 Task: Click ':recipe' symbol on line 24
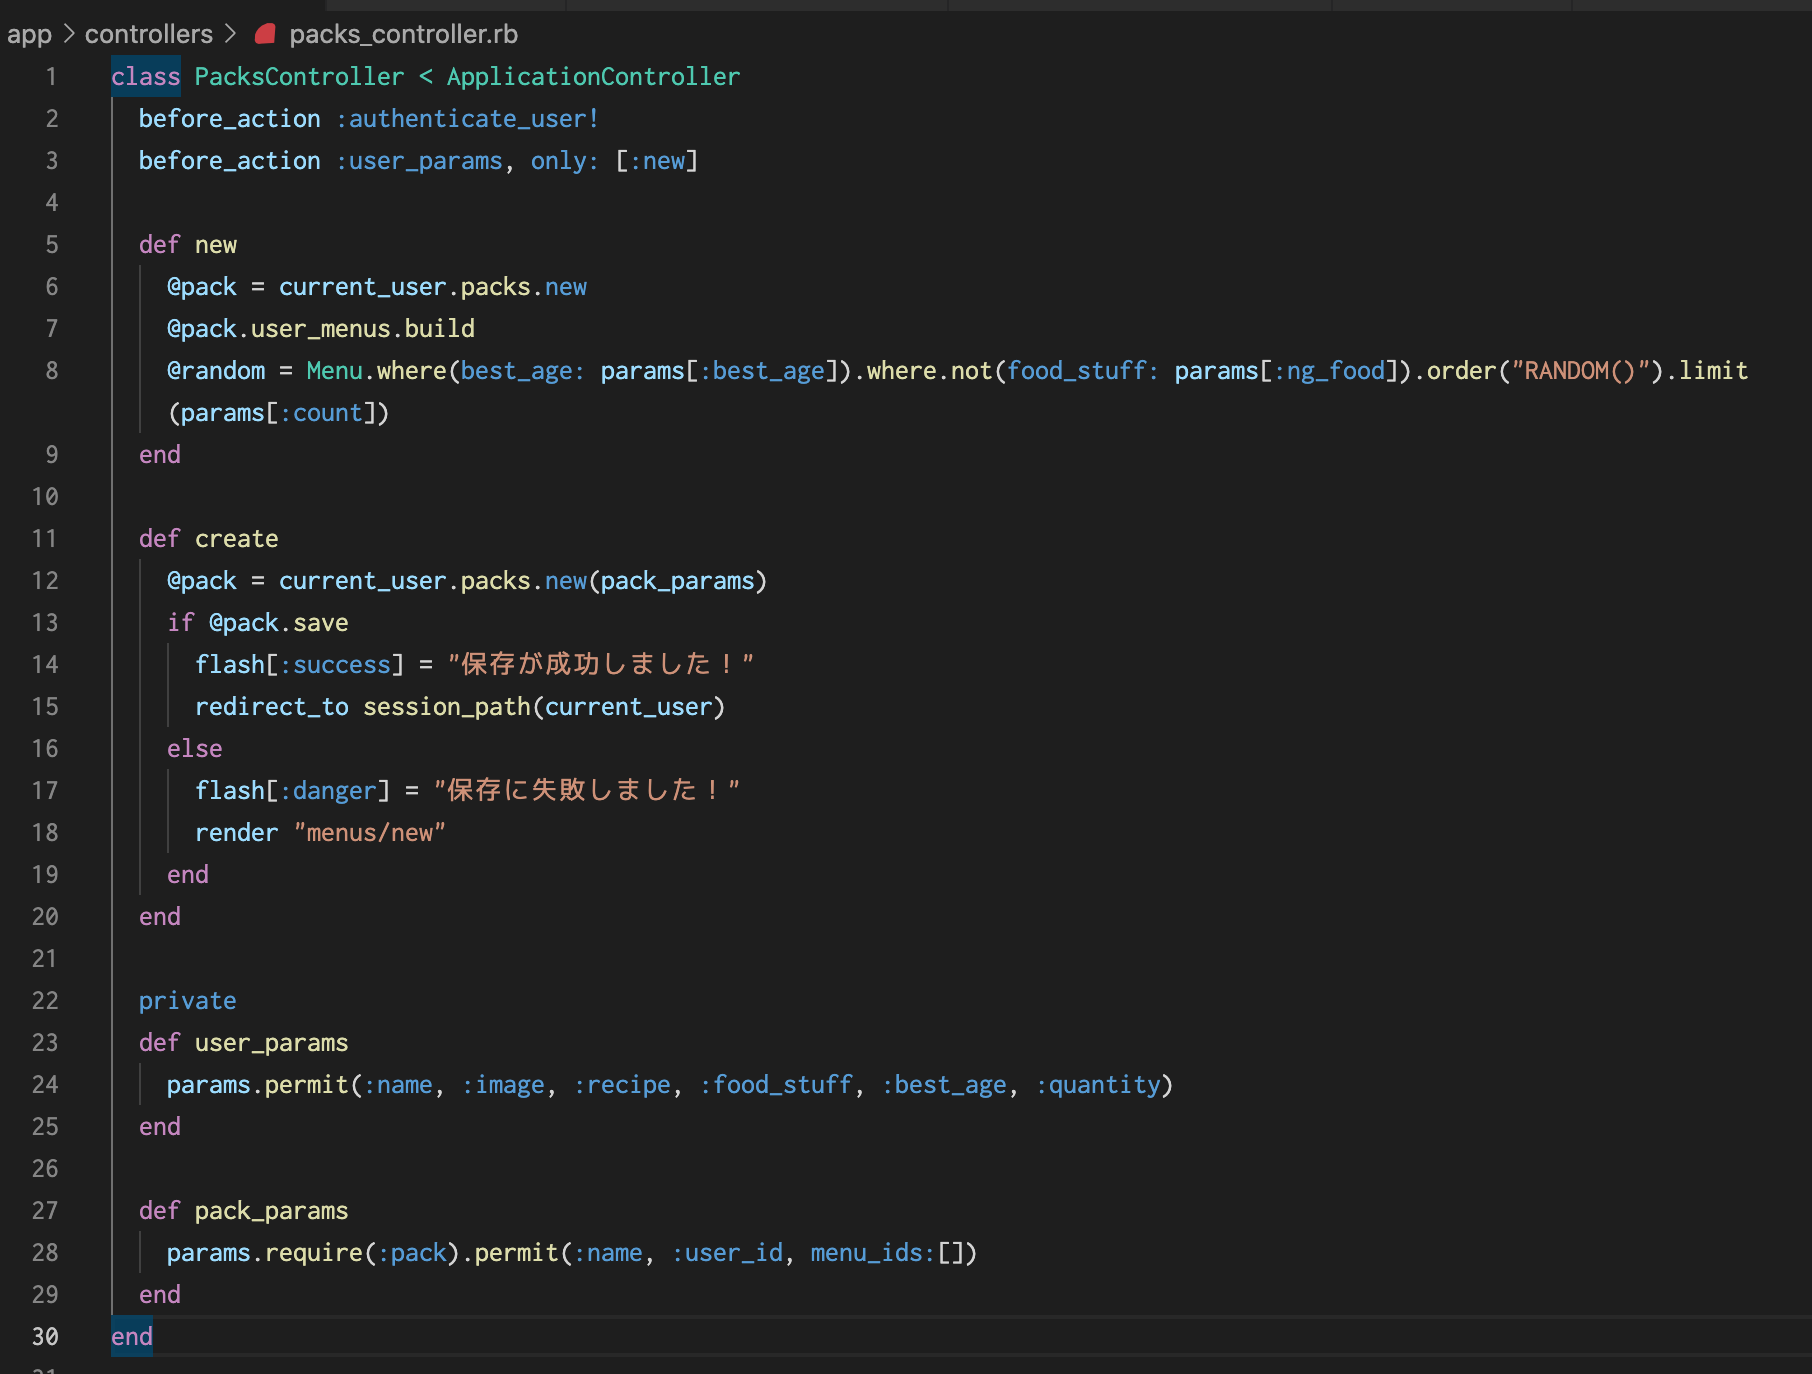622,1085
